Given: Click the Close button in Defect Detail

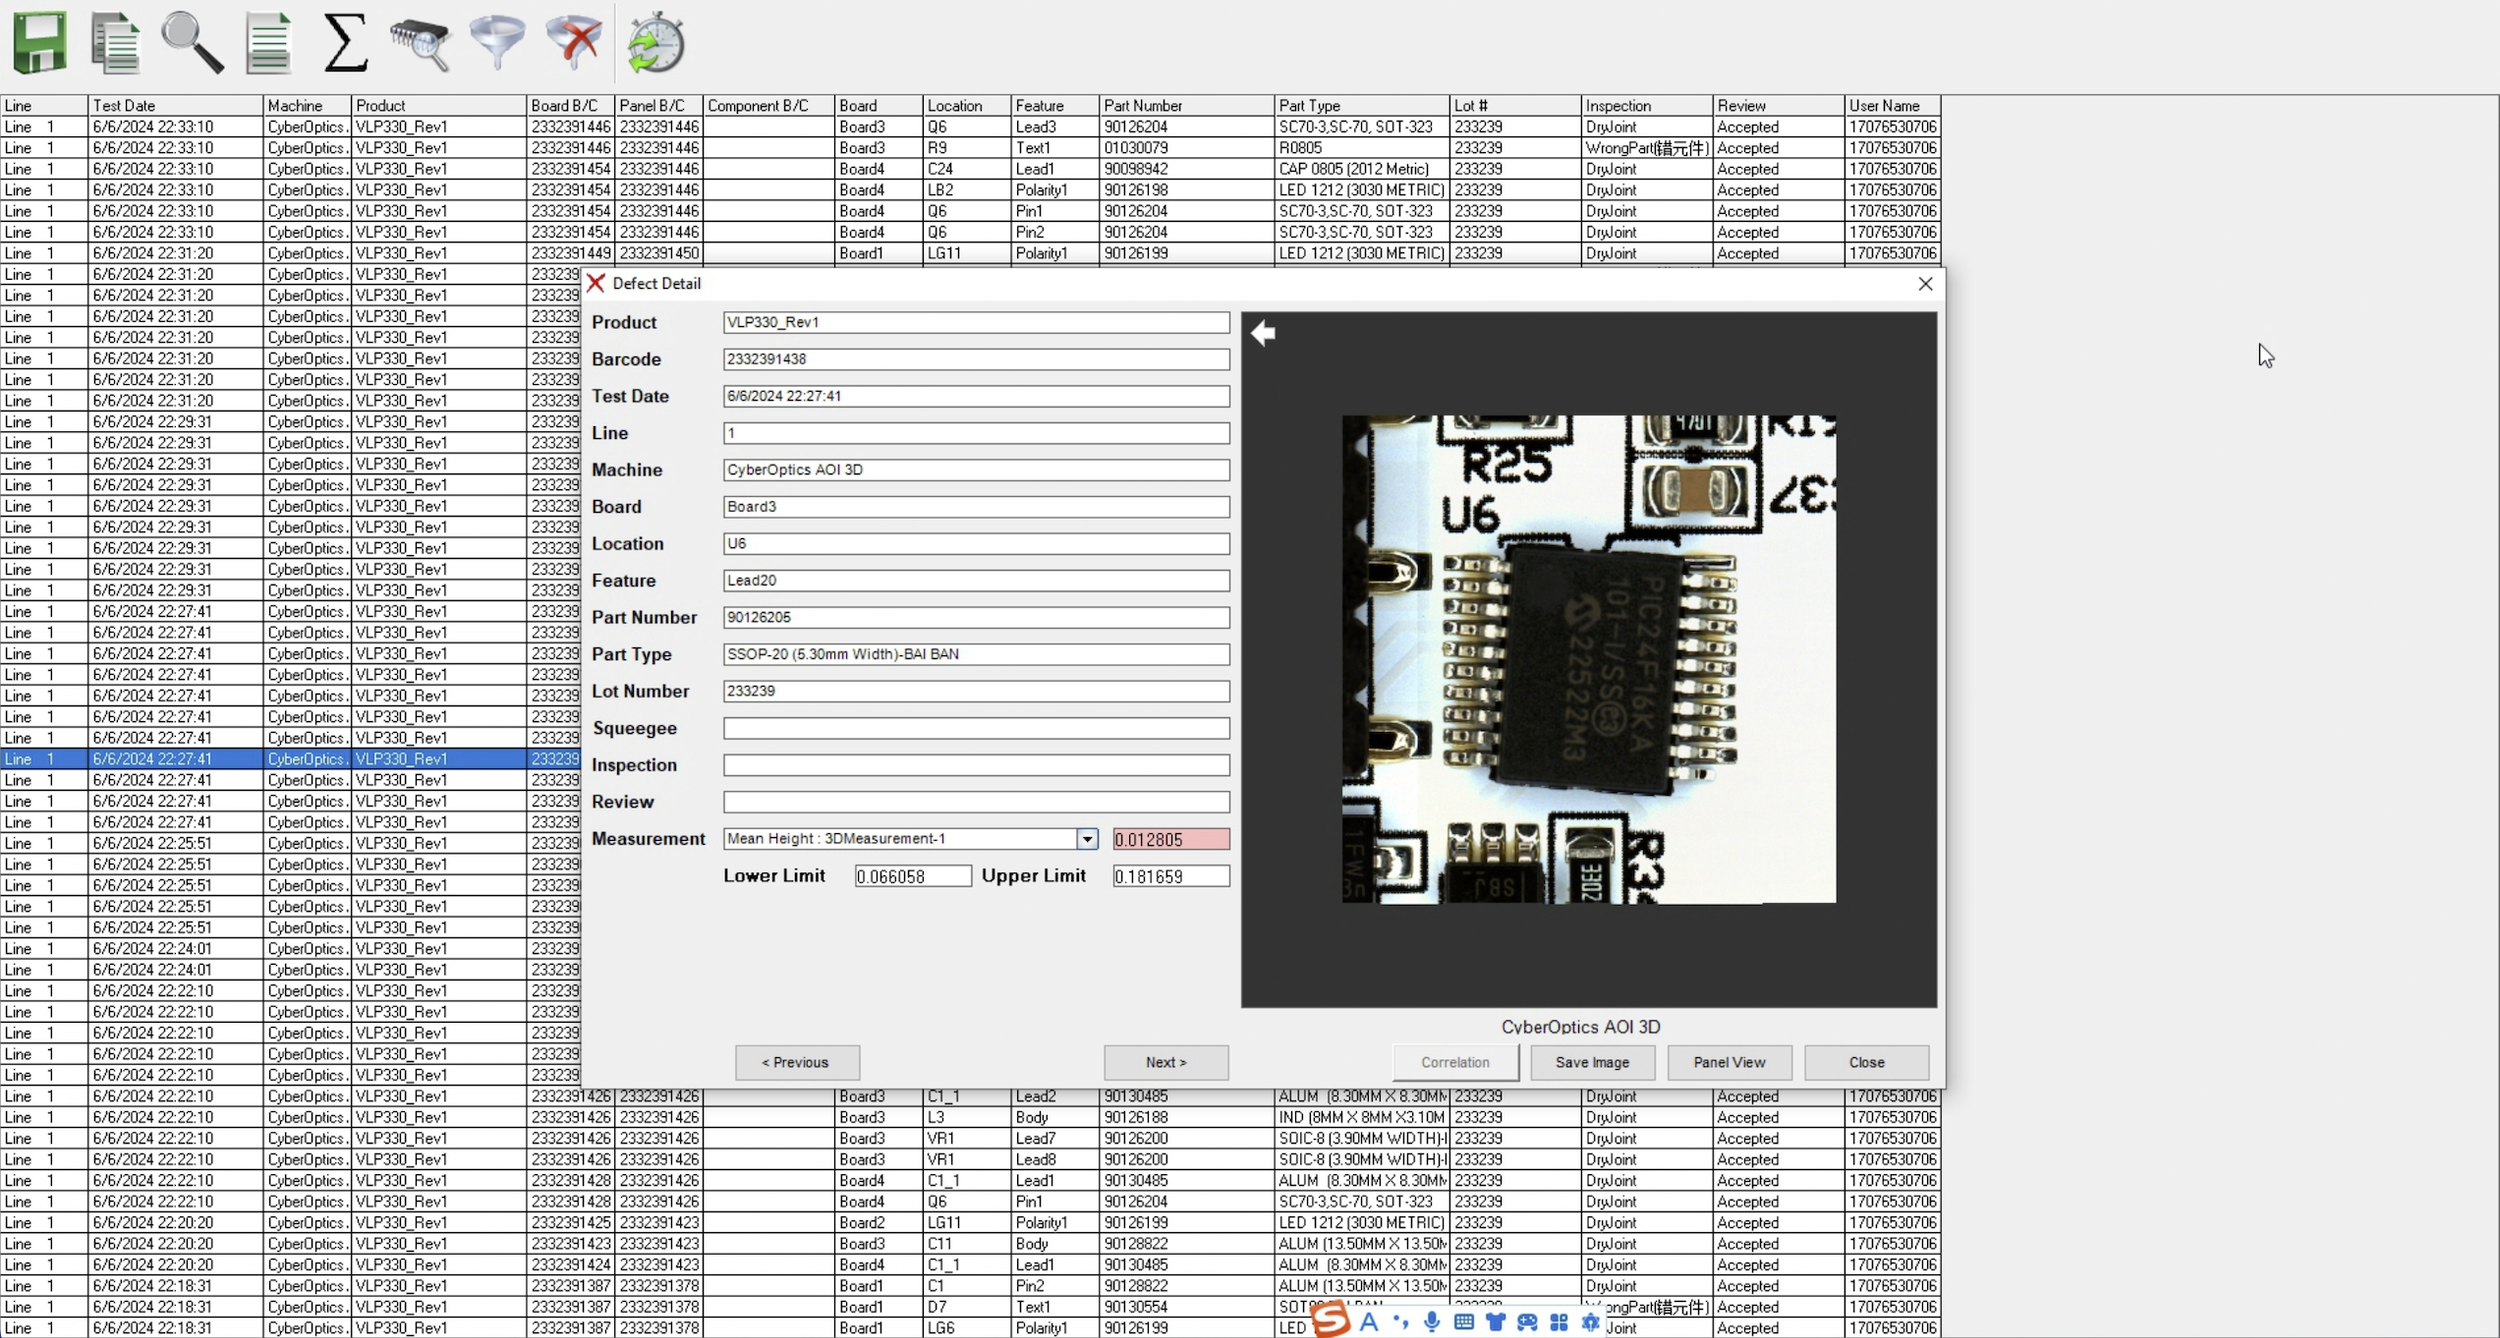Looking at the screenshot, I should tap(1866, 1062).
